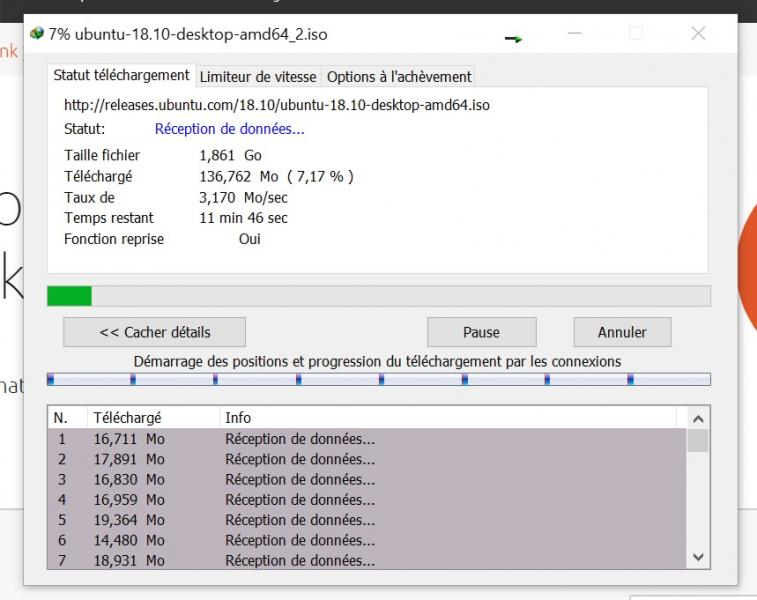Open the Options à l'achèvement tab
Viewport: 757px width, 600px height.
(399, 77)
